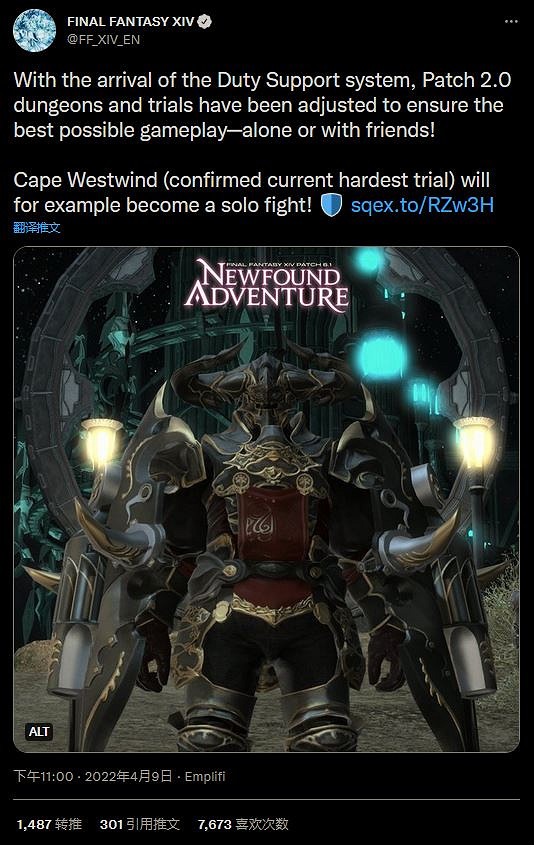
Task: Click the FINAL FANTASY XIV display name
Action: click(130, 22)
